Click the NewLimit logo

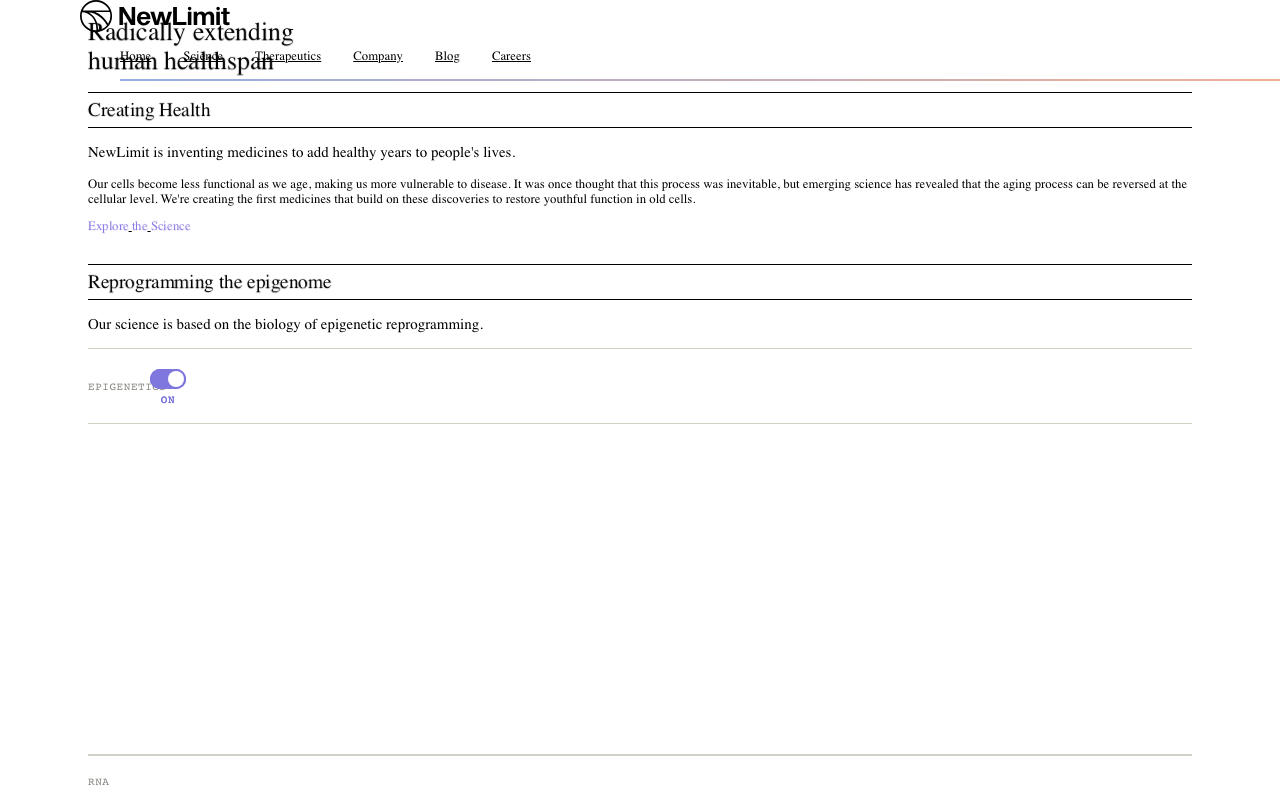pyautogui.click(x=155, y=16)
